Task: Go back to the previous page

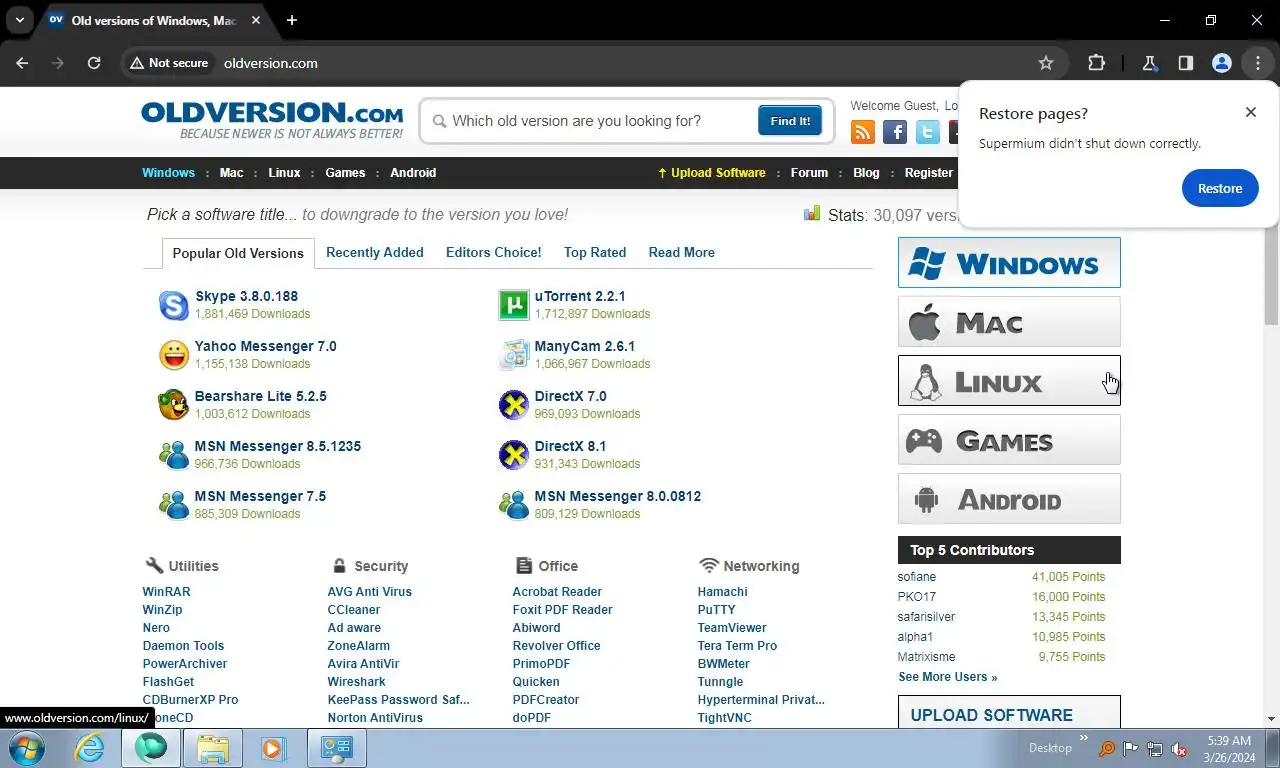Action: (22, 63)
